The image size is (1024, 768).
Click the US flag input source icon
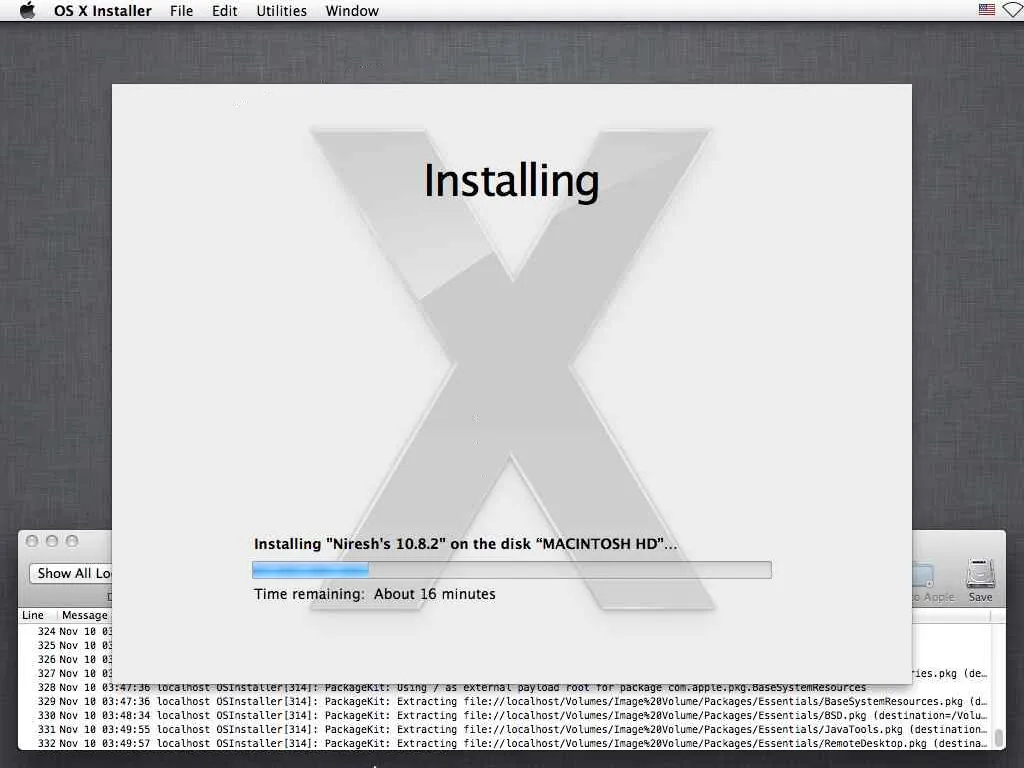(x=987, y=10)
